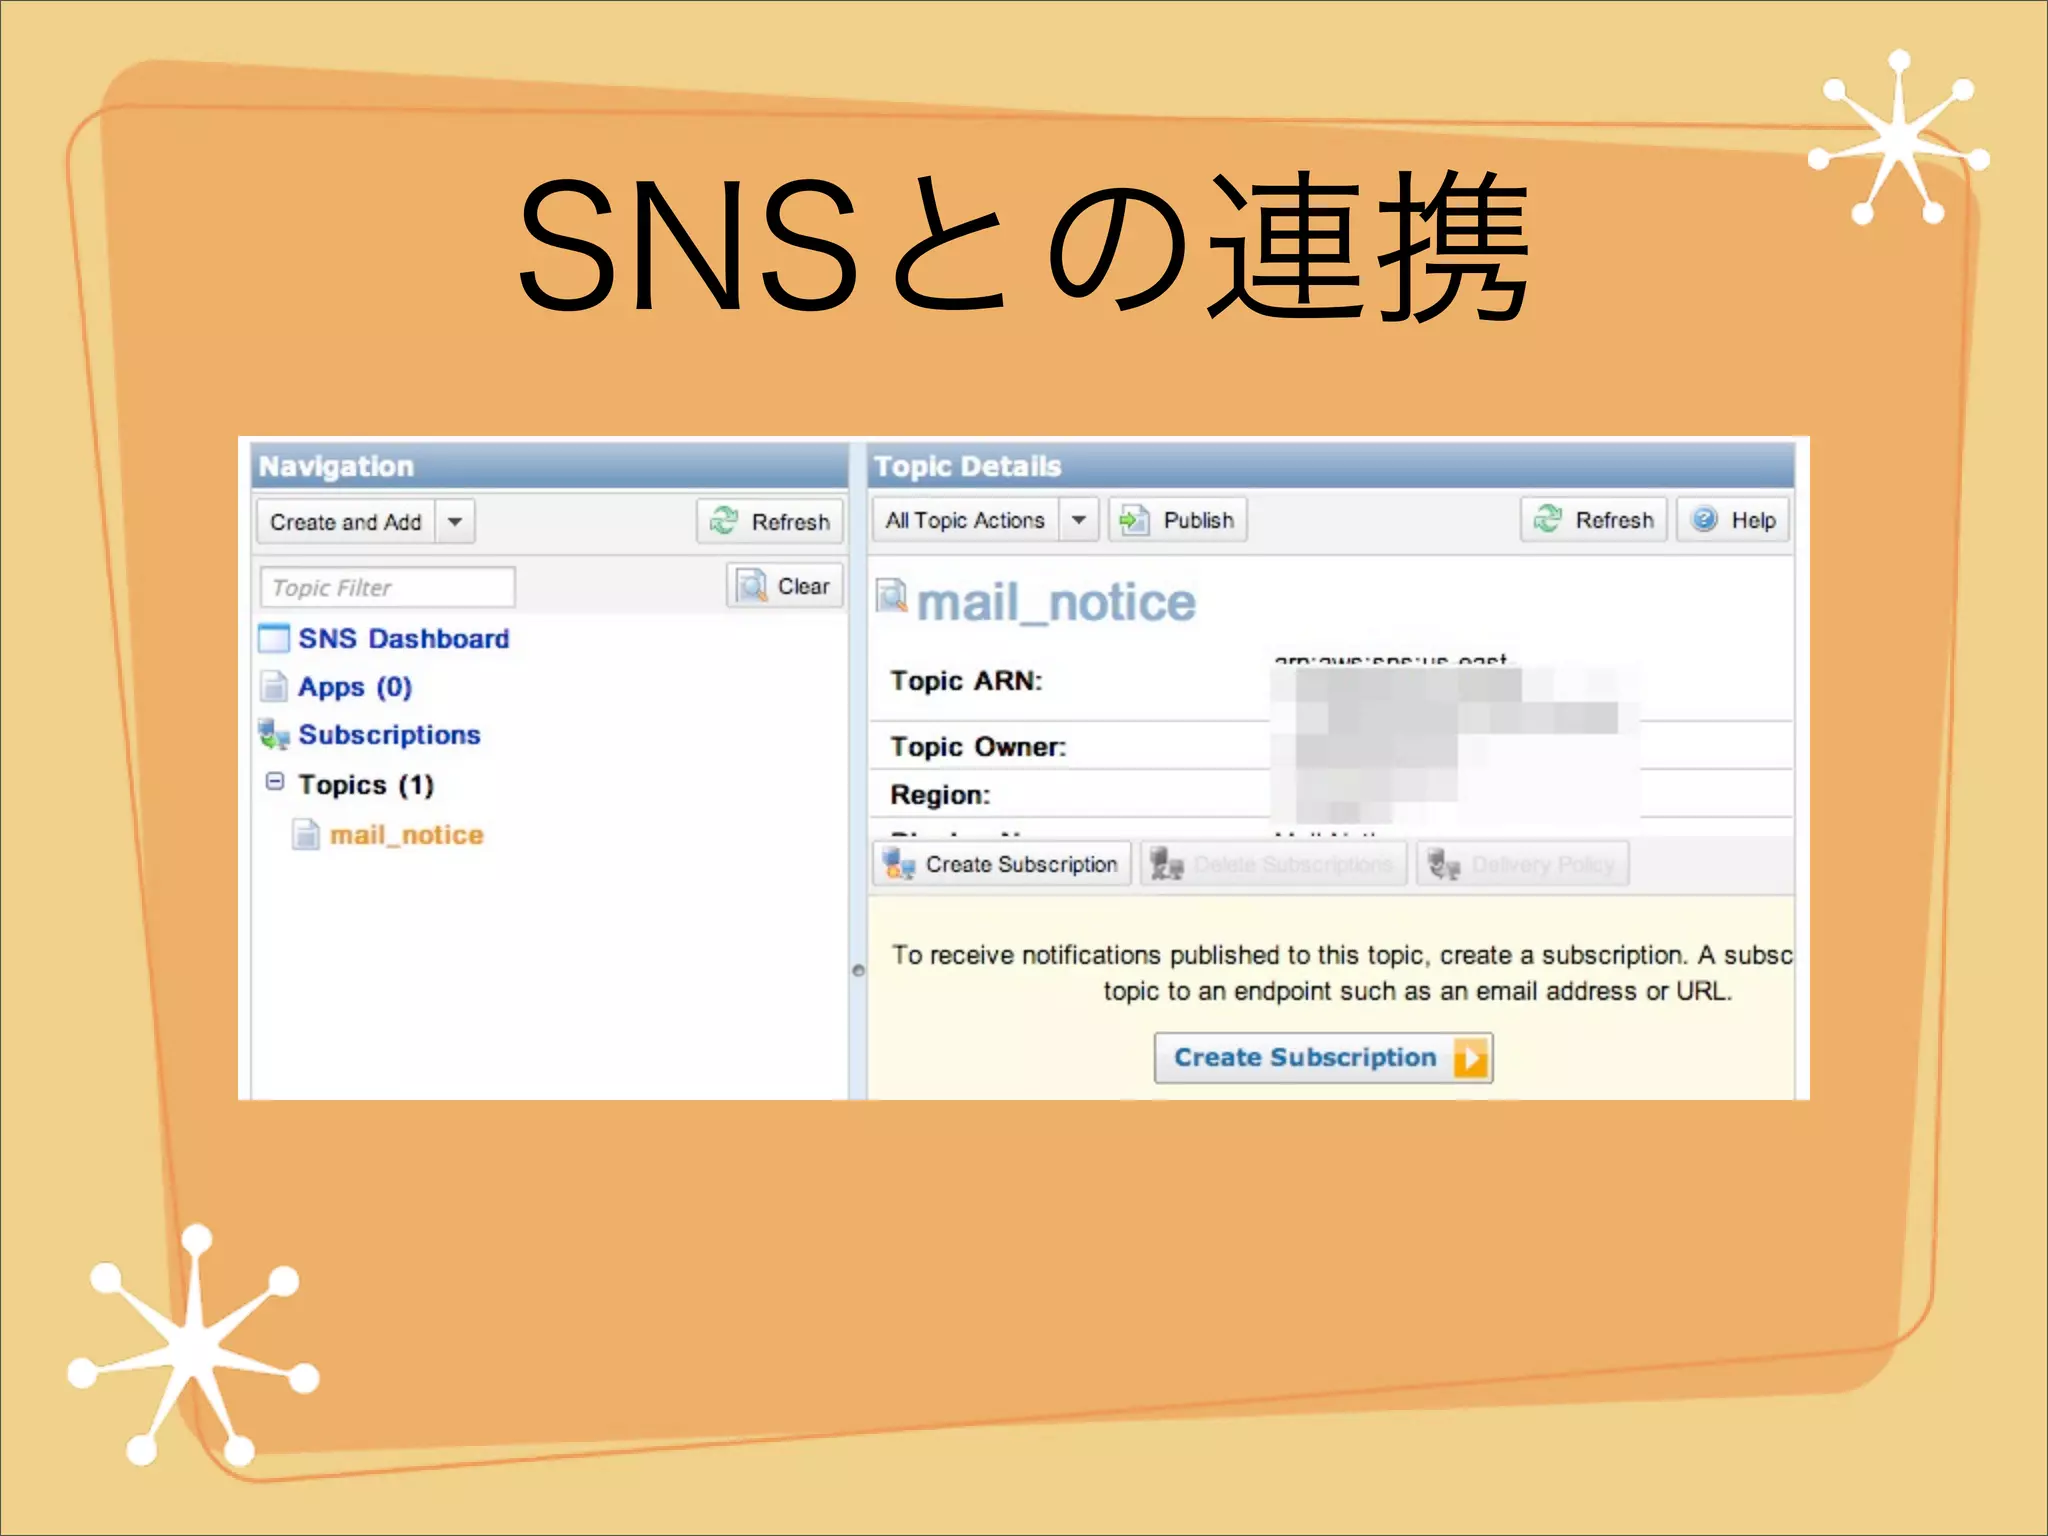Click the Navigation Refresh arrows icon
The width and height of the screenshot is (2048, 1536).
click(x=723, y=521)
